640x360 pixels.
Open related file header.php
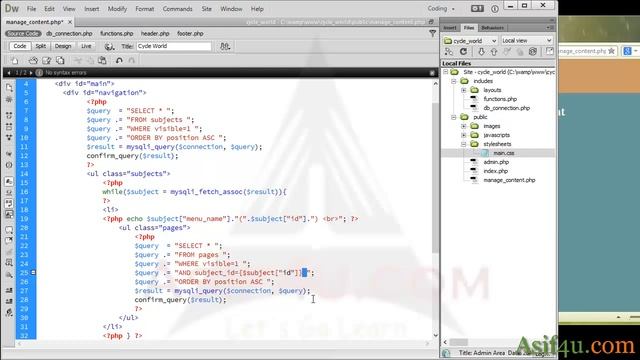coord(155,33)
